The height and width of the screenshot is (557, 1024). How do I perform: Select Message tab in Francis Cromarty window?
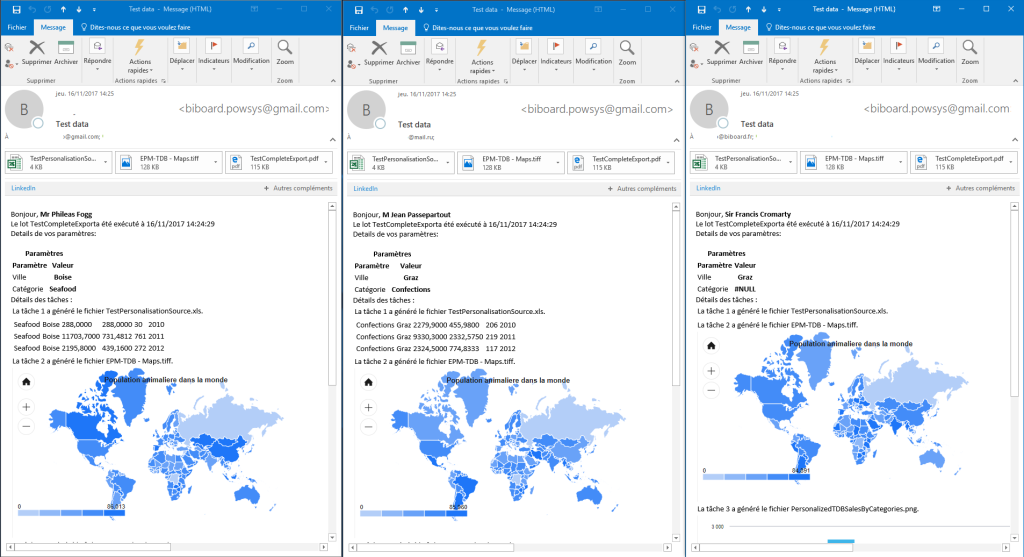pyautogui.click(x=738, y=27)
